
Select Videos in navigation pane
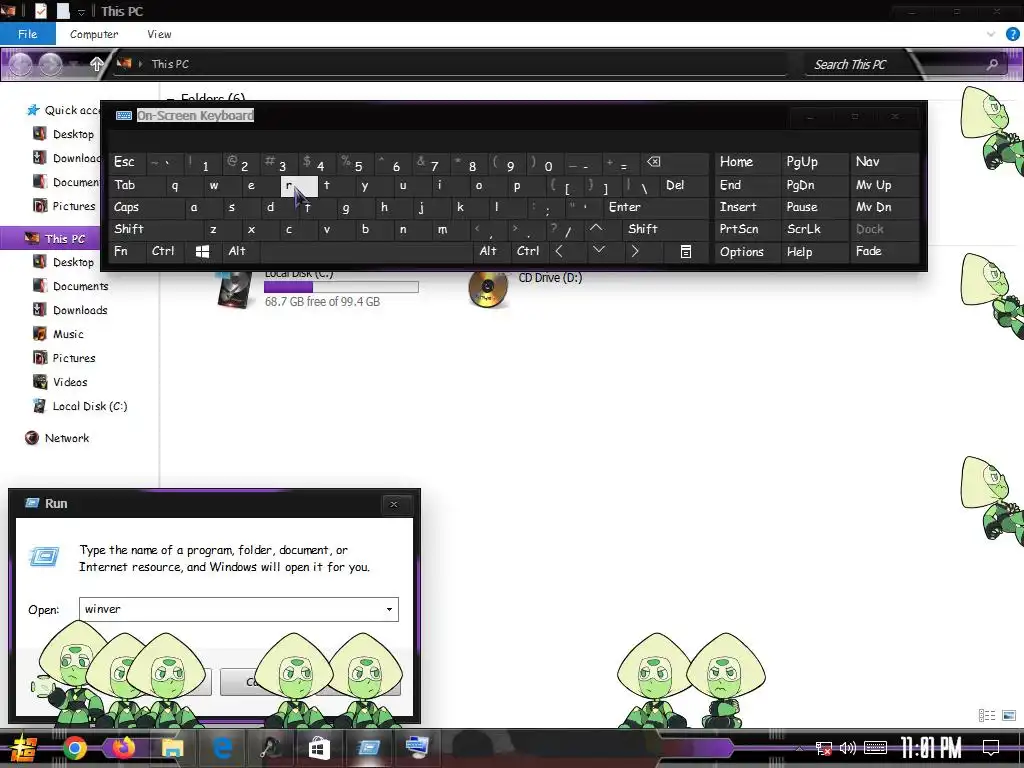pos(70,382)
